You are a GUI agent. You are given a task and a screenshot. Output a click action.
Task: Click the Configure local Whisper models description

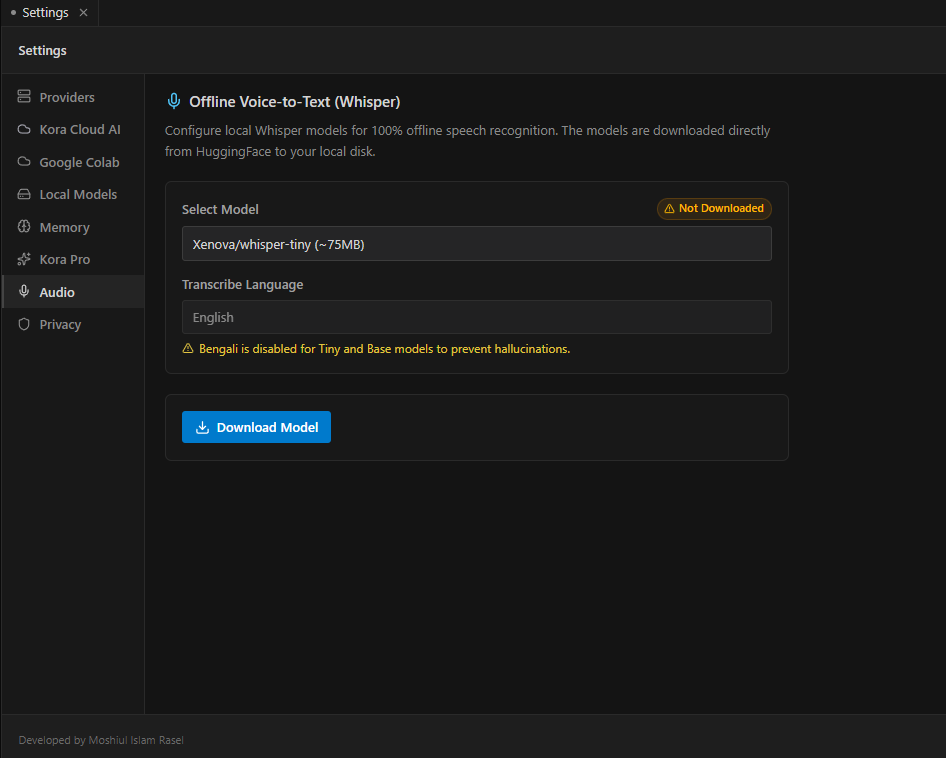click(x=468, y=141)
